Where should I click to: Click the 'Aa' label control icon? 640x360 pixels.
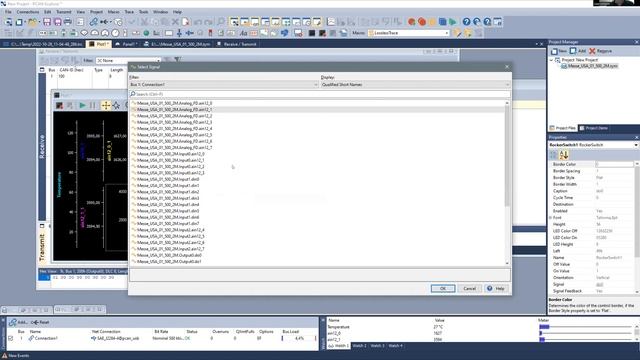coord(244,33)
